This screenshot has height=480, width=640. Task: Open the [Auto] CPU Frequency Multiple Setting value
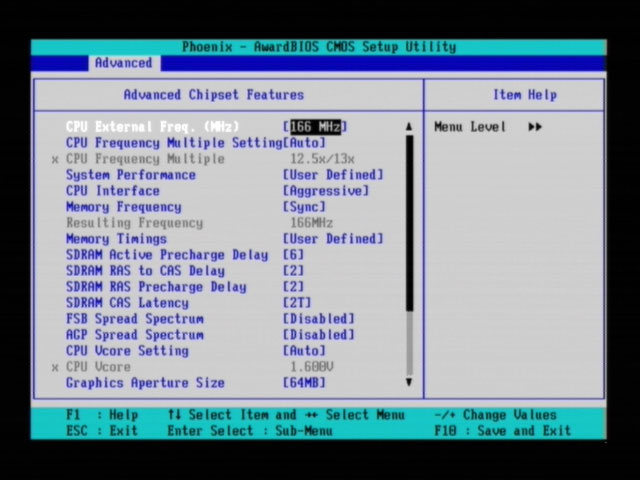point(304,143)
